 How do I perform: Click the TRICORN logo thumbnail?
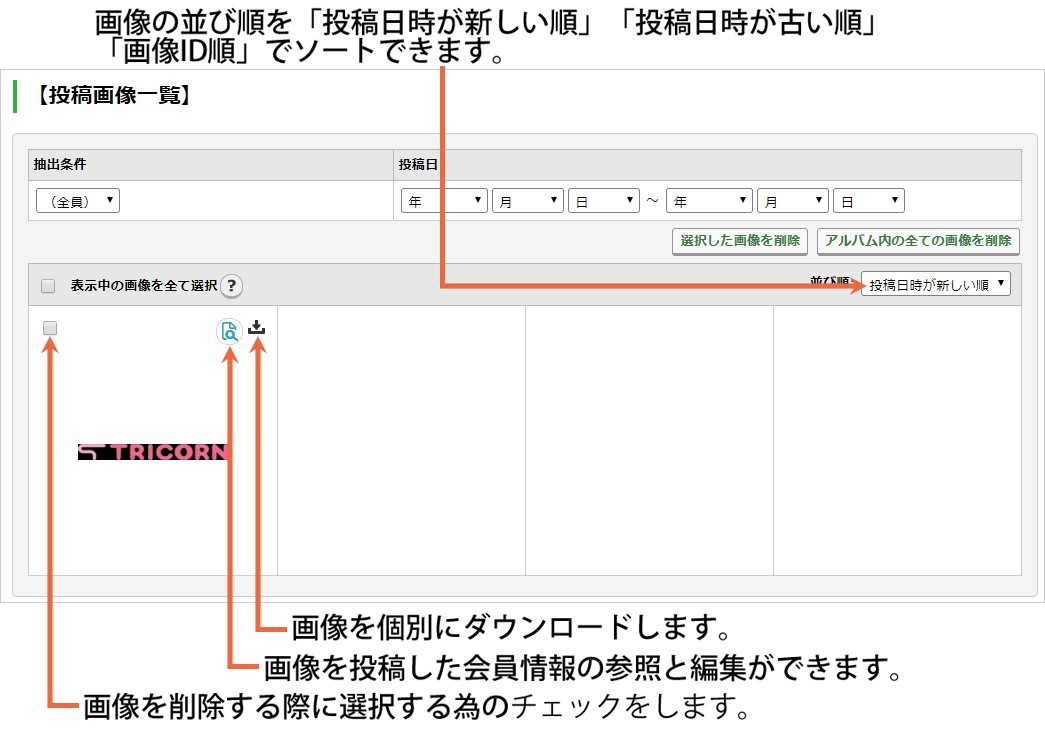click(153, 452)
